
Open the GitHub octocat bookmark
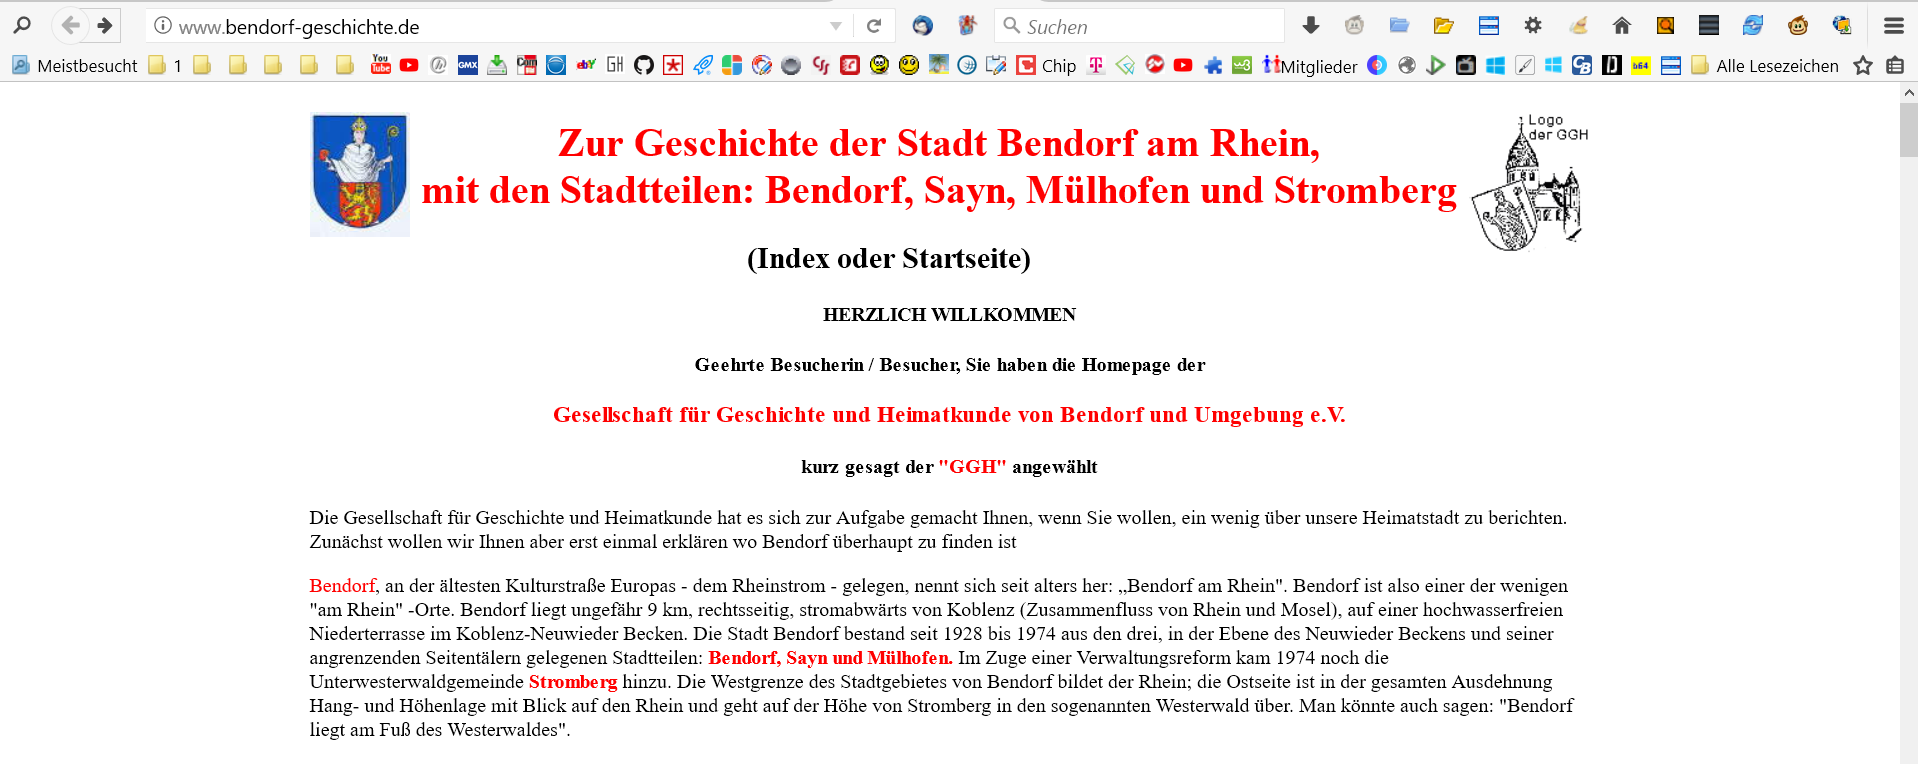(644, 65)
